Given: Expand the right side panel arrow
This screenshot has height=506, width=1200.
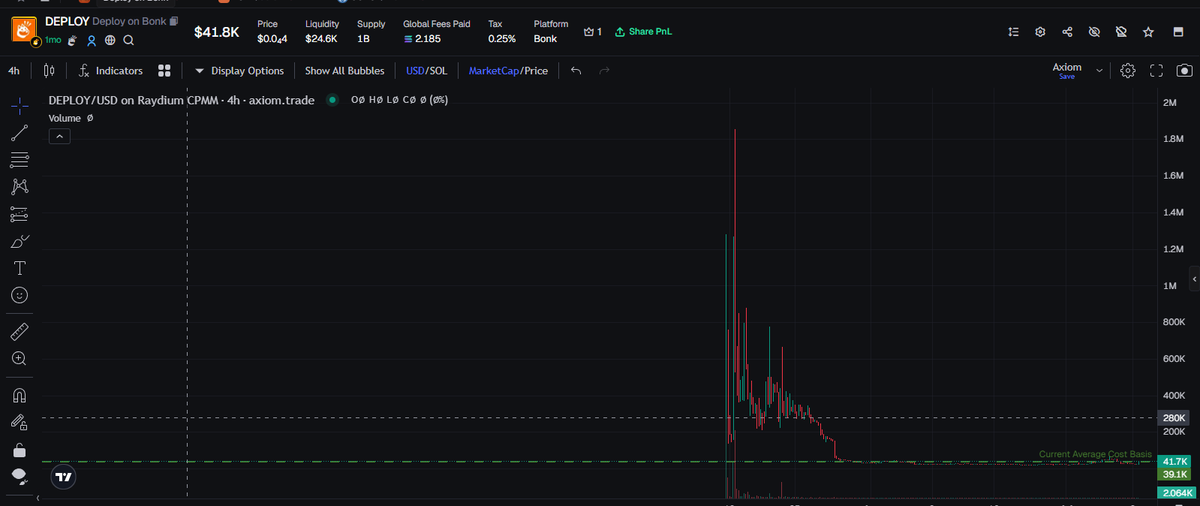Looking at the screenshot, I should (x=1195, y=277).
